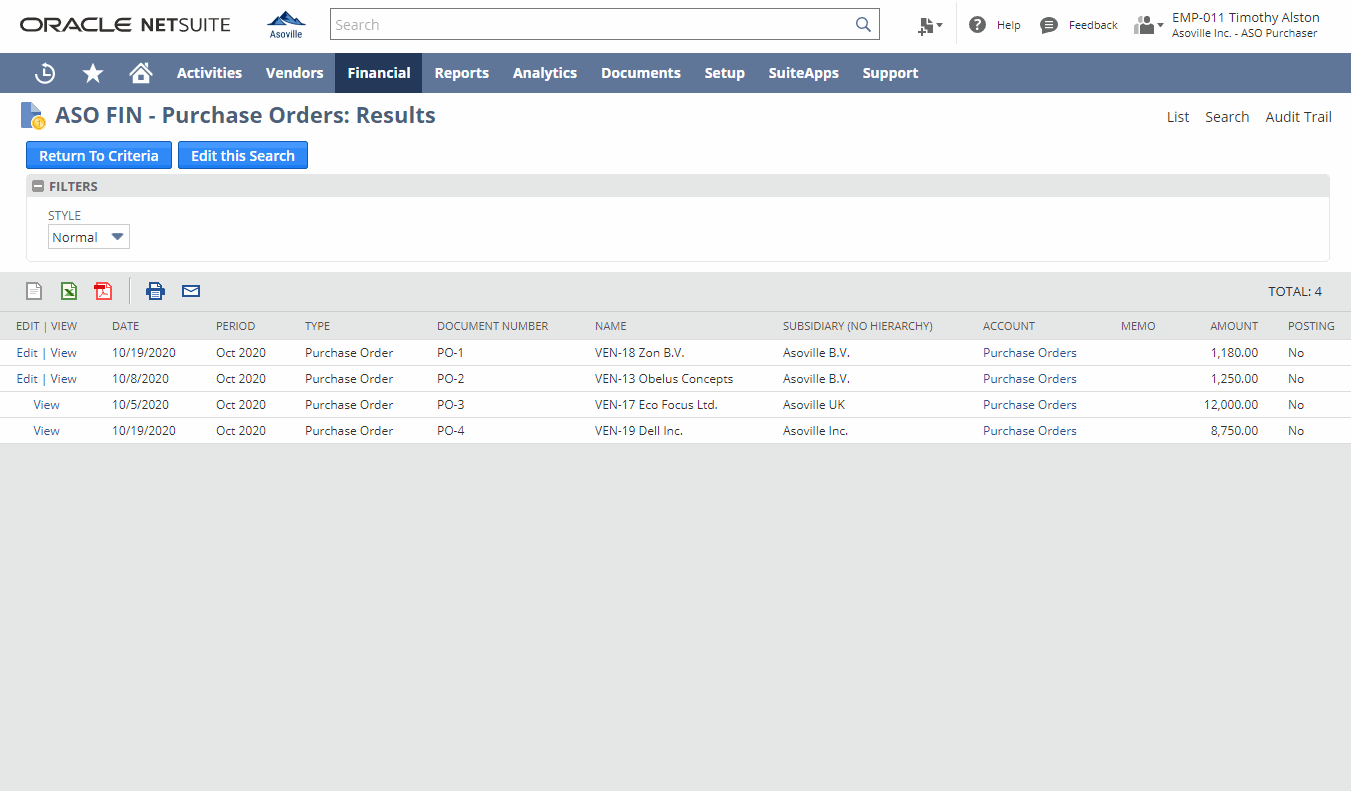Open Purchase Orders account for PO-3
1351x791 pixels.
[x=1030, y=405]
